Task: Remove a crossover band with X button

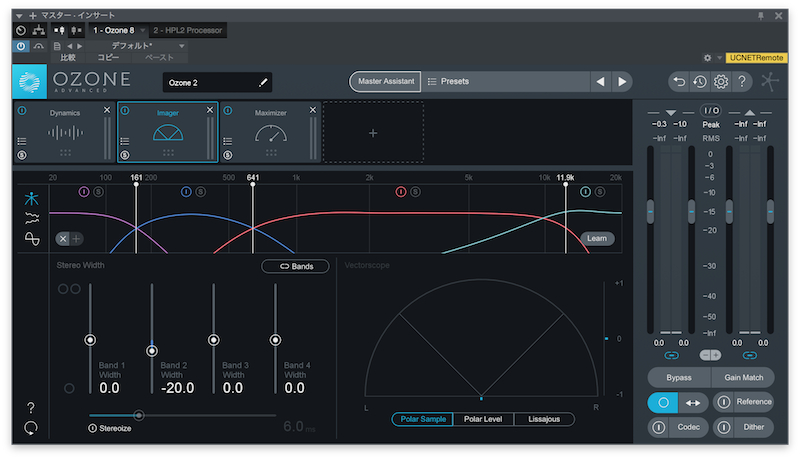Action: tap(63, 239)
